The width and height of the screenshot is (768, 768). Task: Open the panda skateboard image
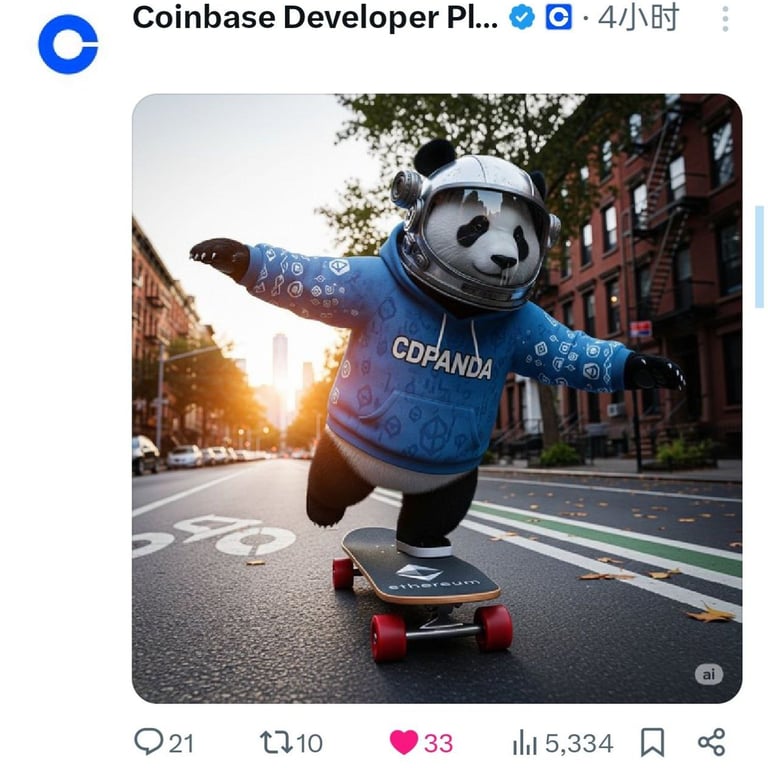click(x=437, y=398)
